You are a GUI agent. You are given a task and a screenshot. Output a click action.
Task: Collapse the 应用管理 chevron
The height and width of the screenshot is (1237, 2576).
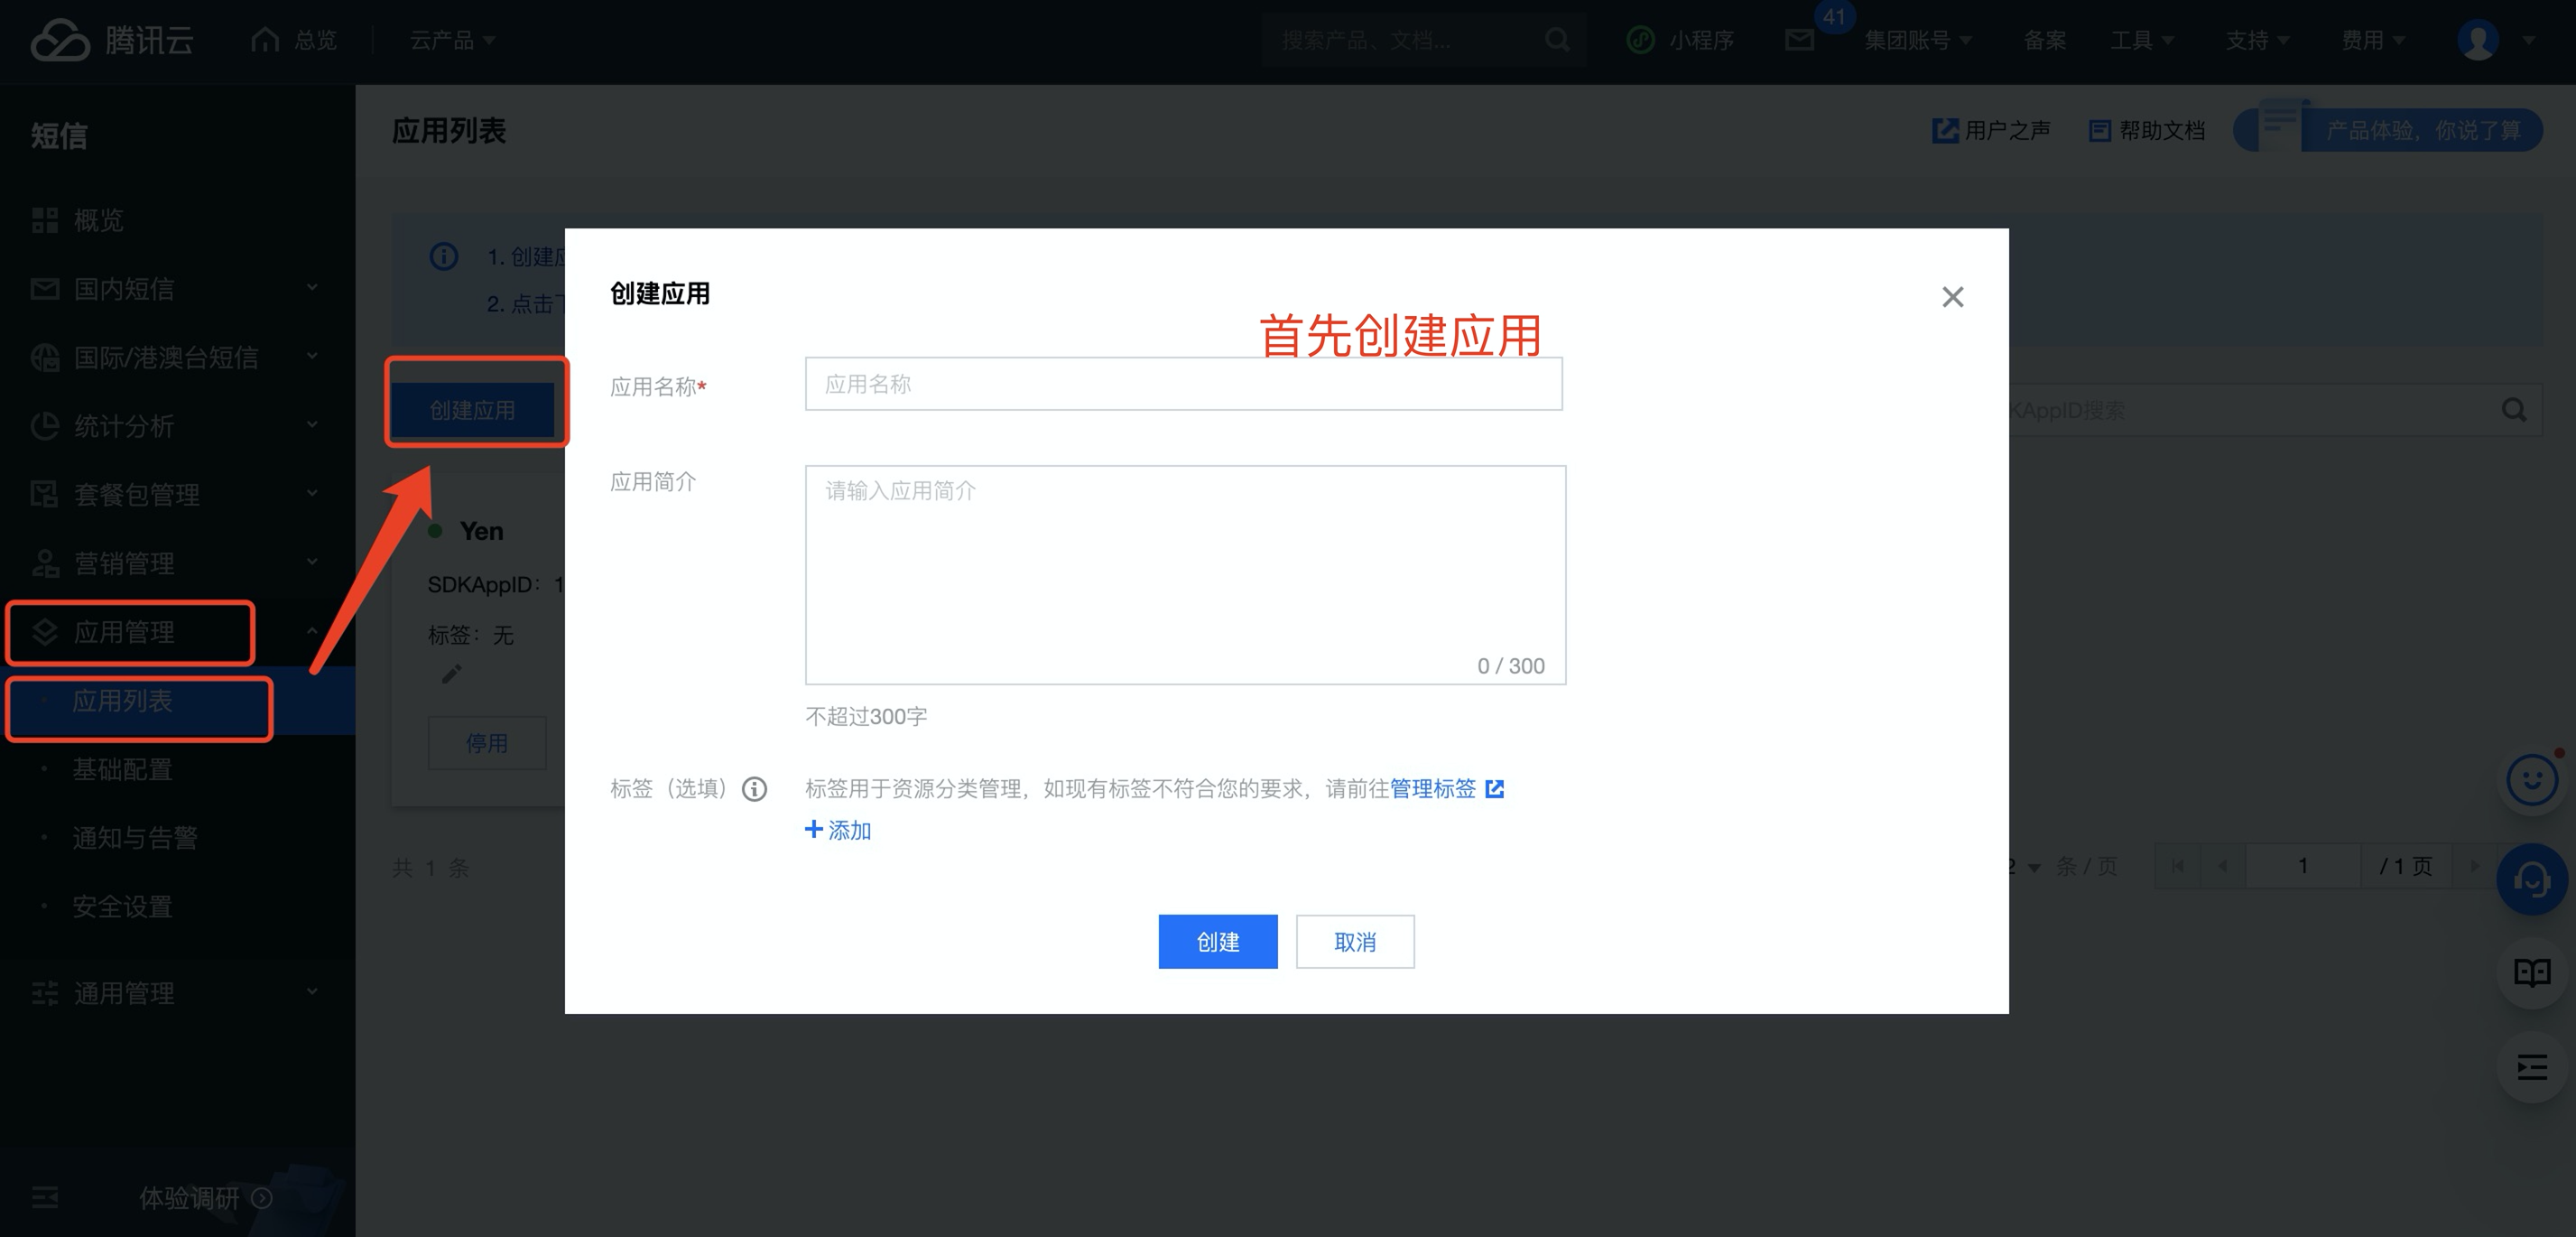[x=312, y=631]
